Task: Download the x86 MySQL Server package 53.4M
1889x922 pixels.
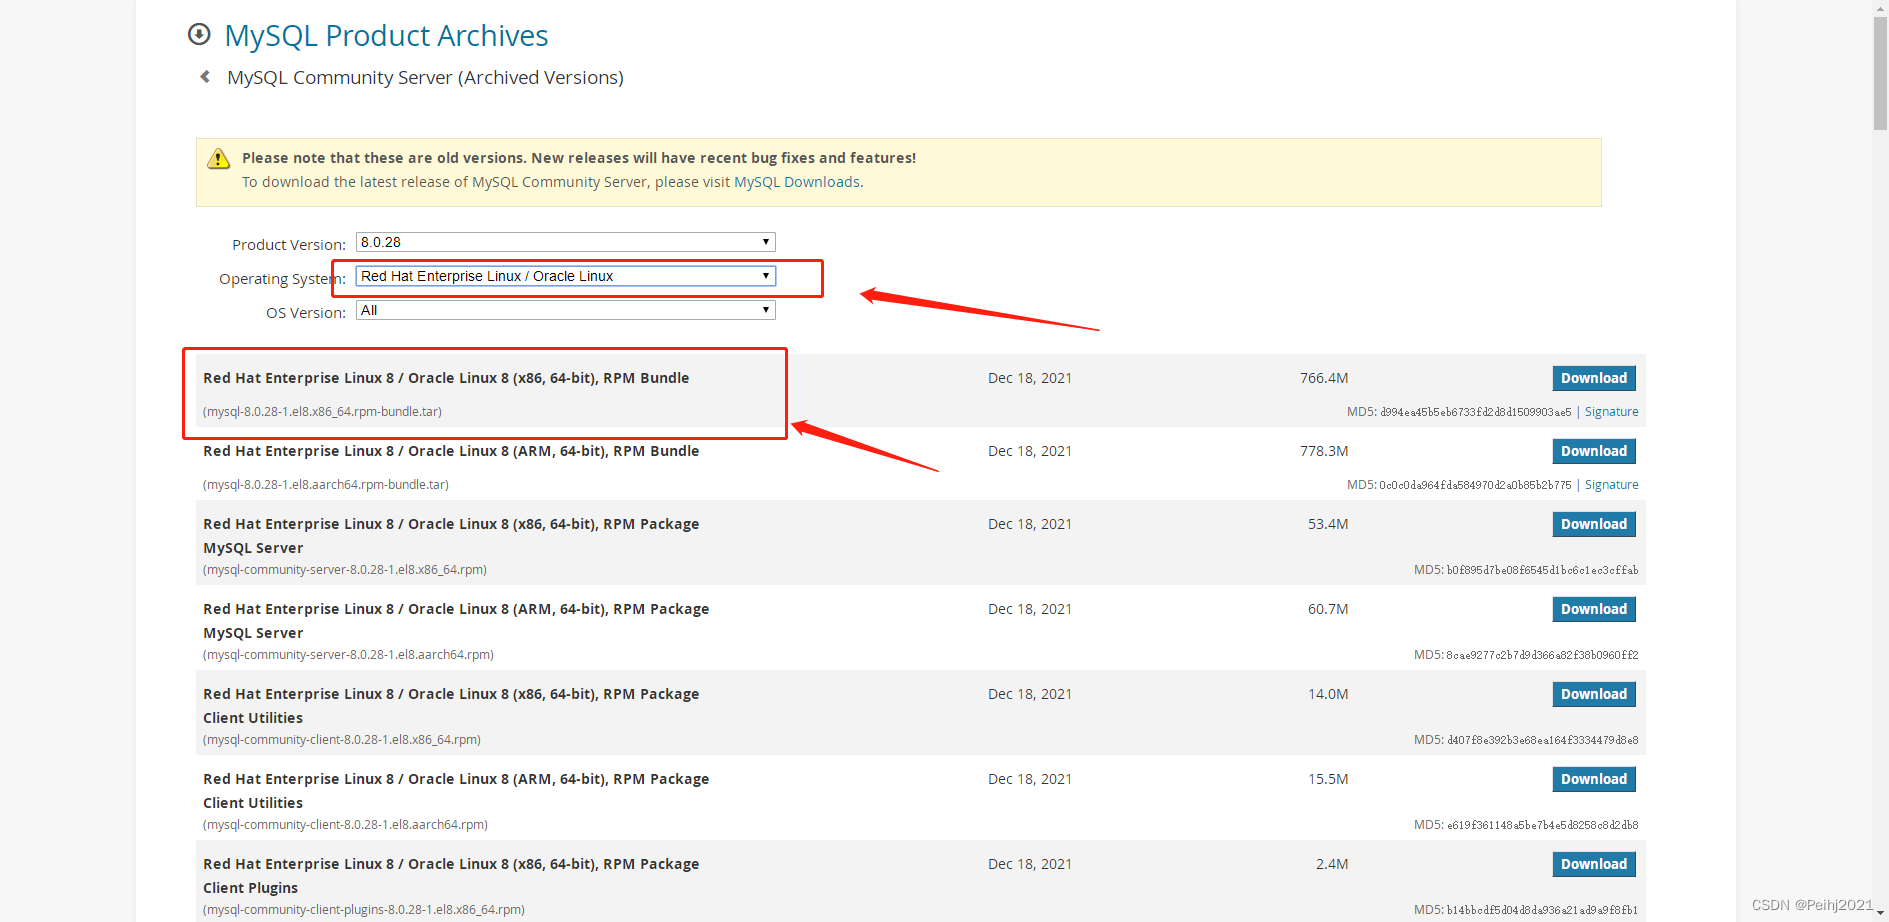Action: click(1594, 524)
